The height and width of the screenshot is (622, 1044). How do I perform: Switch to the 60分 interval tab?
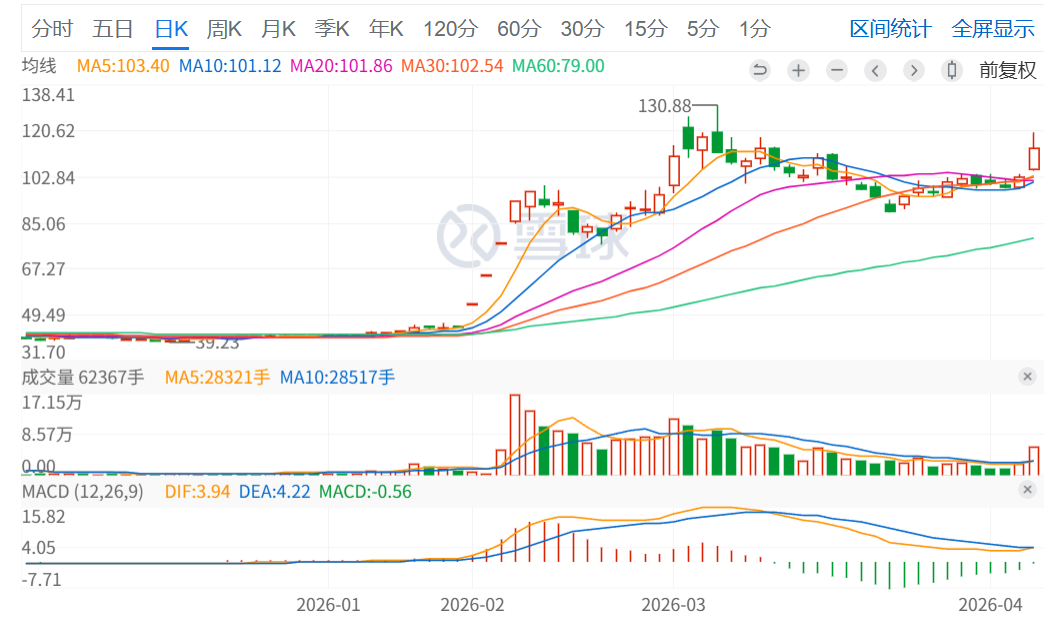pos(518,29)
